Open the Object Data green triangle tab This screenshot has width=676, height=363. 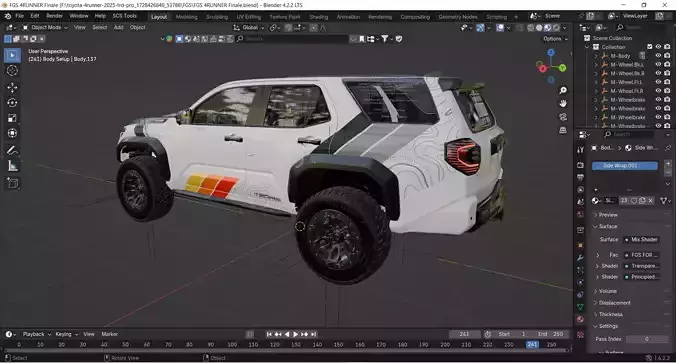point(580,307)
